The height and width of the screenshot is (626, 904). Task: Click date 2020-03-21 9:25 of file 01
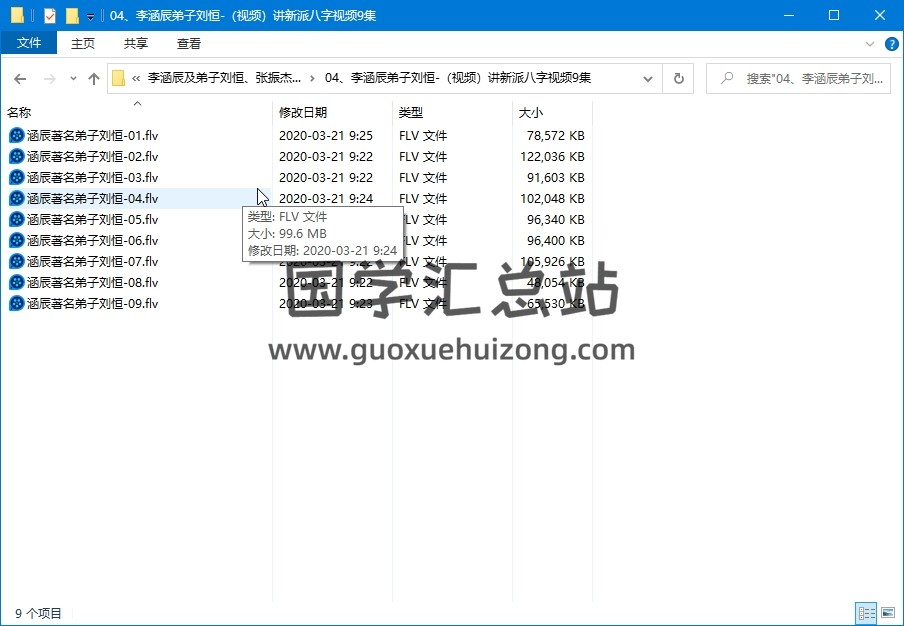pyautogui.click(x=326, y=135)
